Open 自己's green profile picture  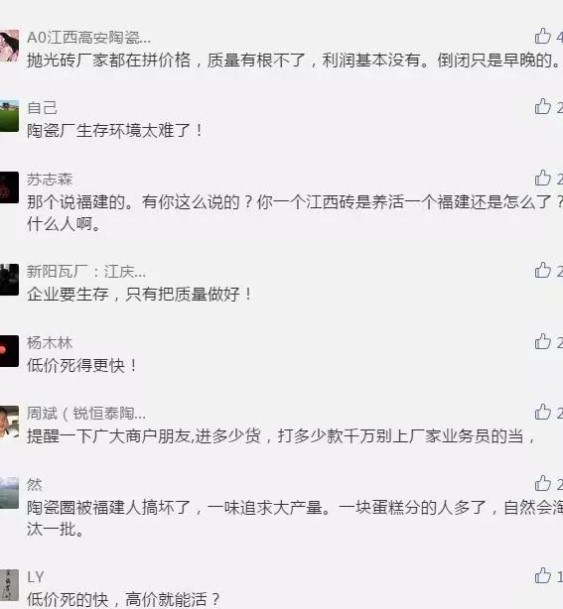(9, 116)
